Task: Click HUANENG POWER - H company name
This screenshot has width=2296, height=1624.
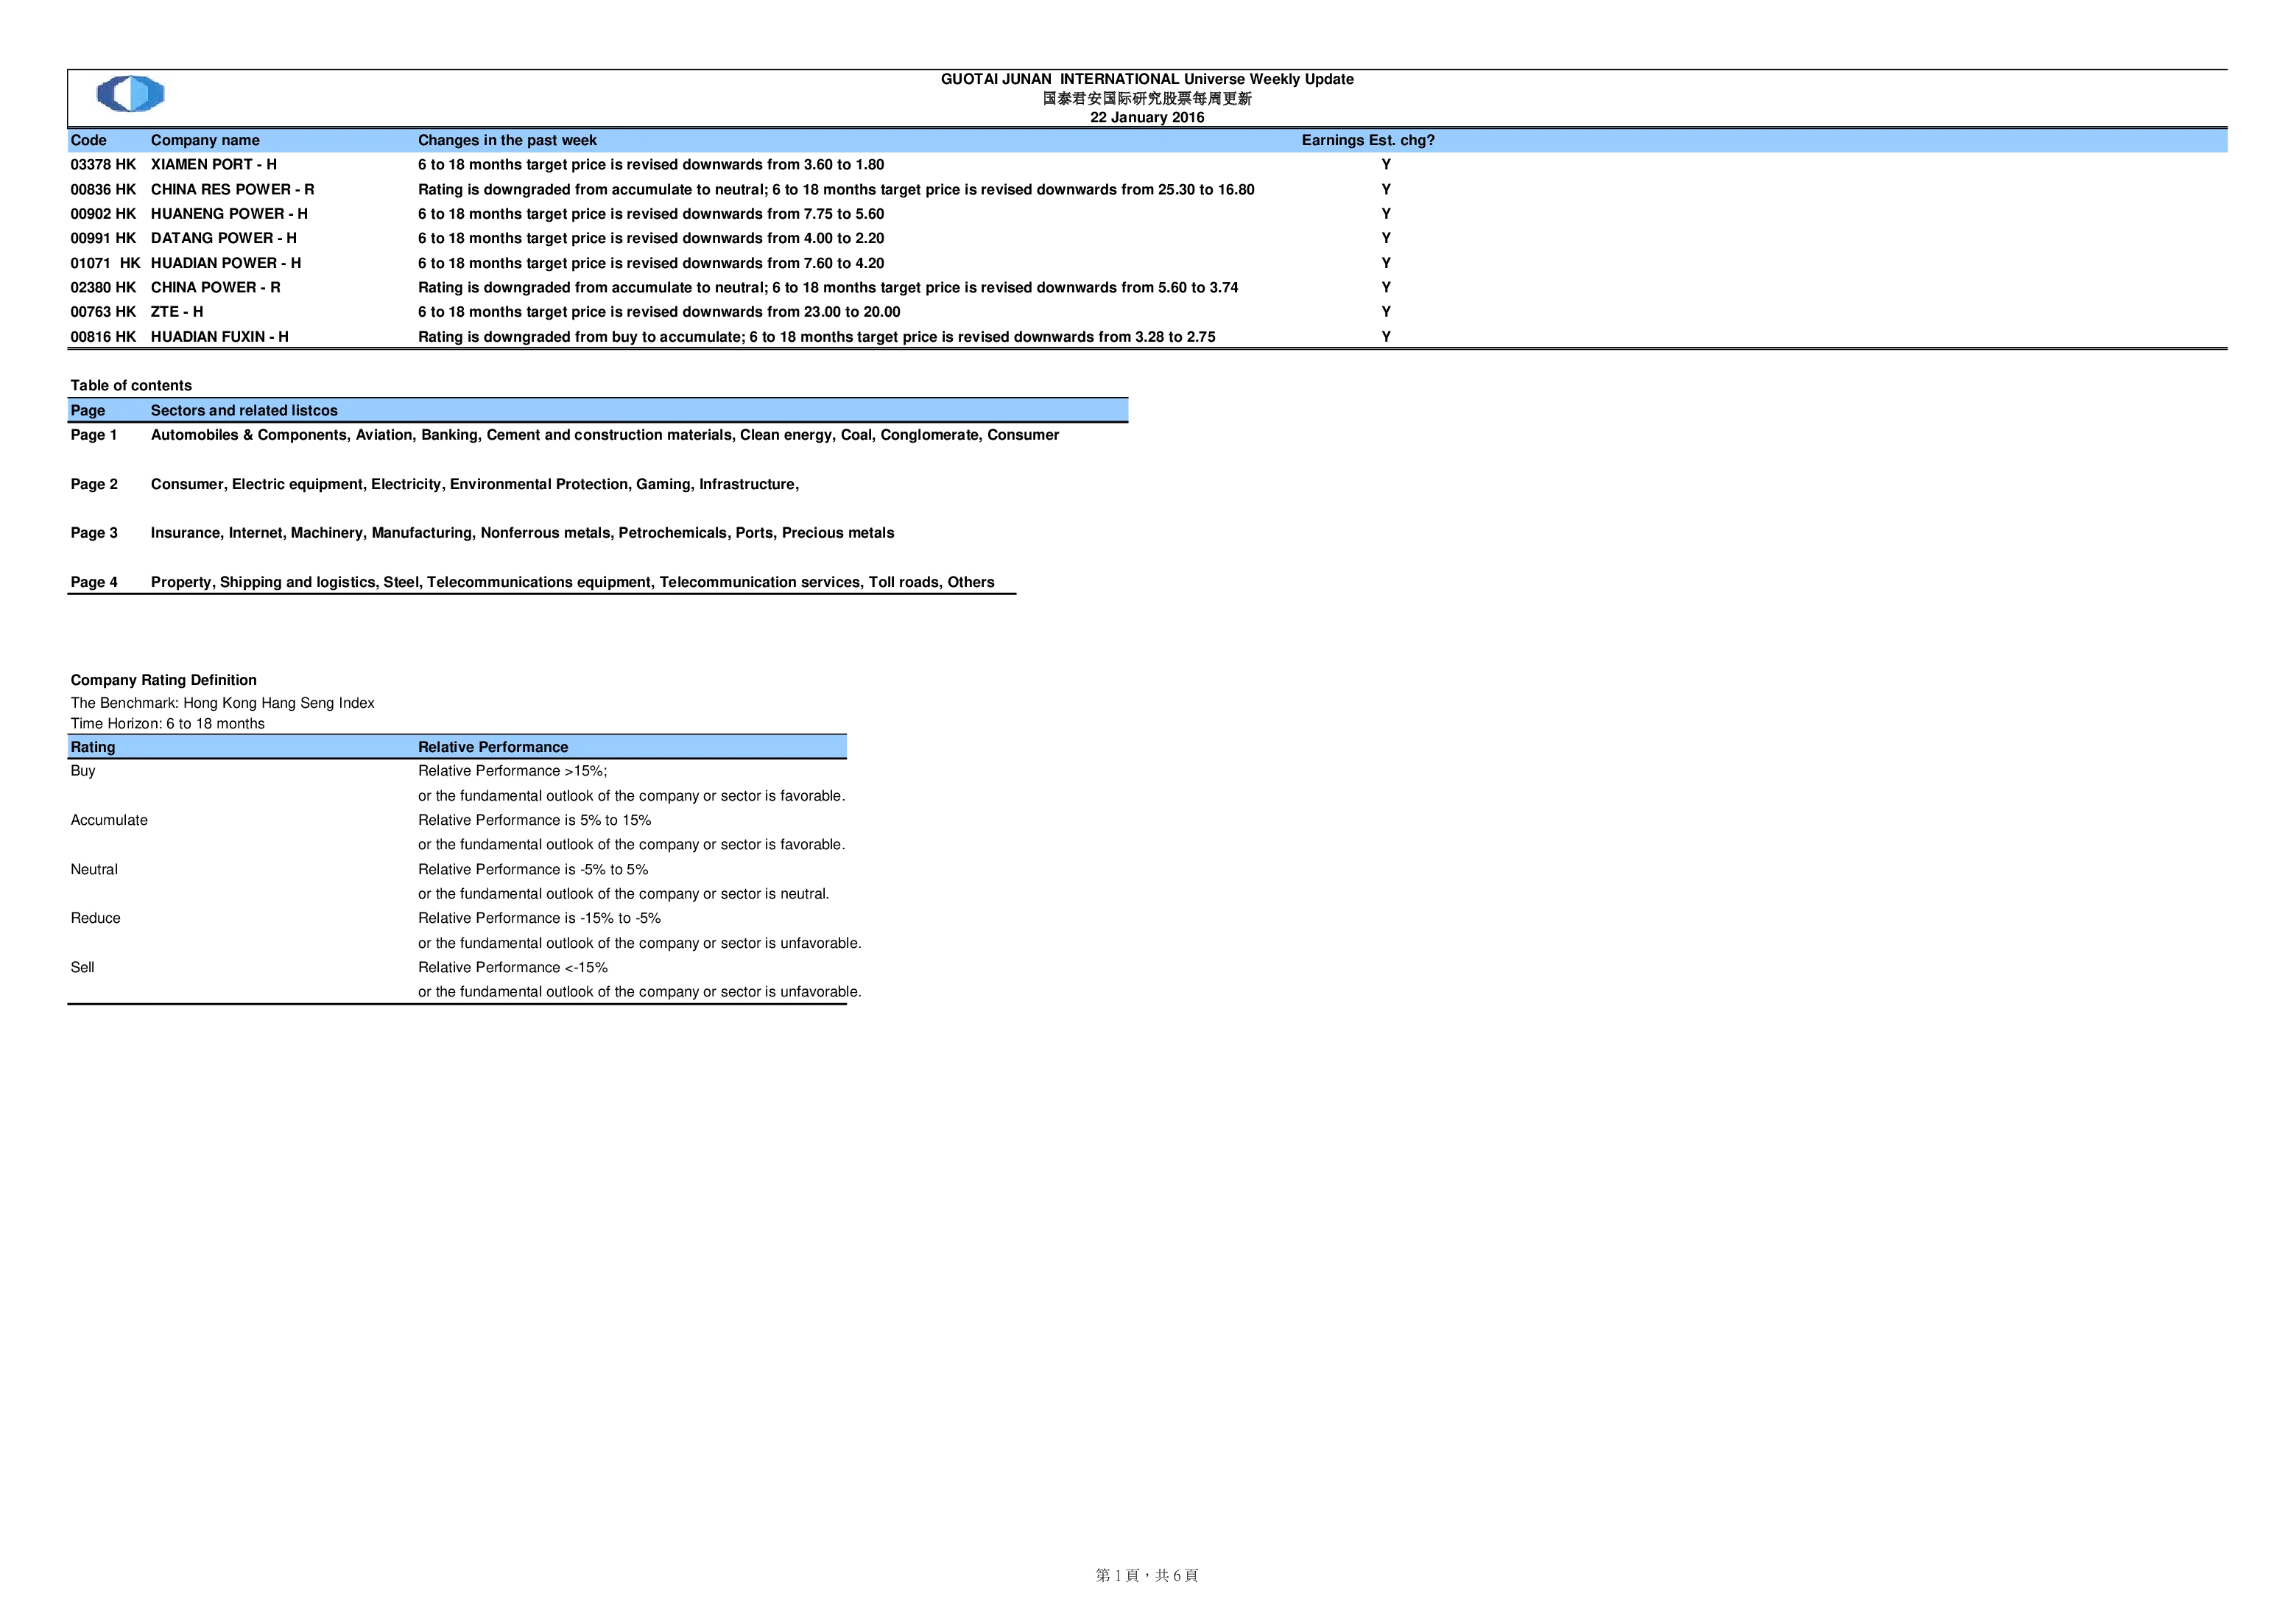Action: click(x=229, y=214)
